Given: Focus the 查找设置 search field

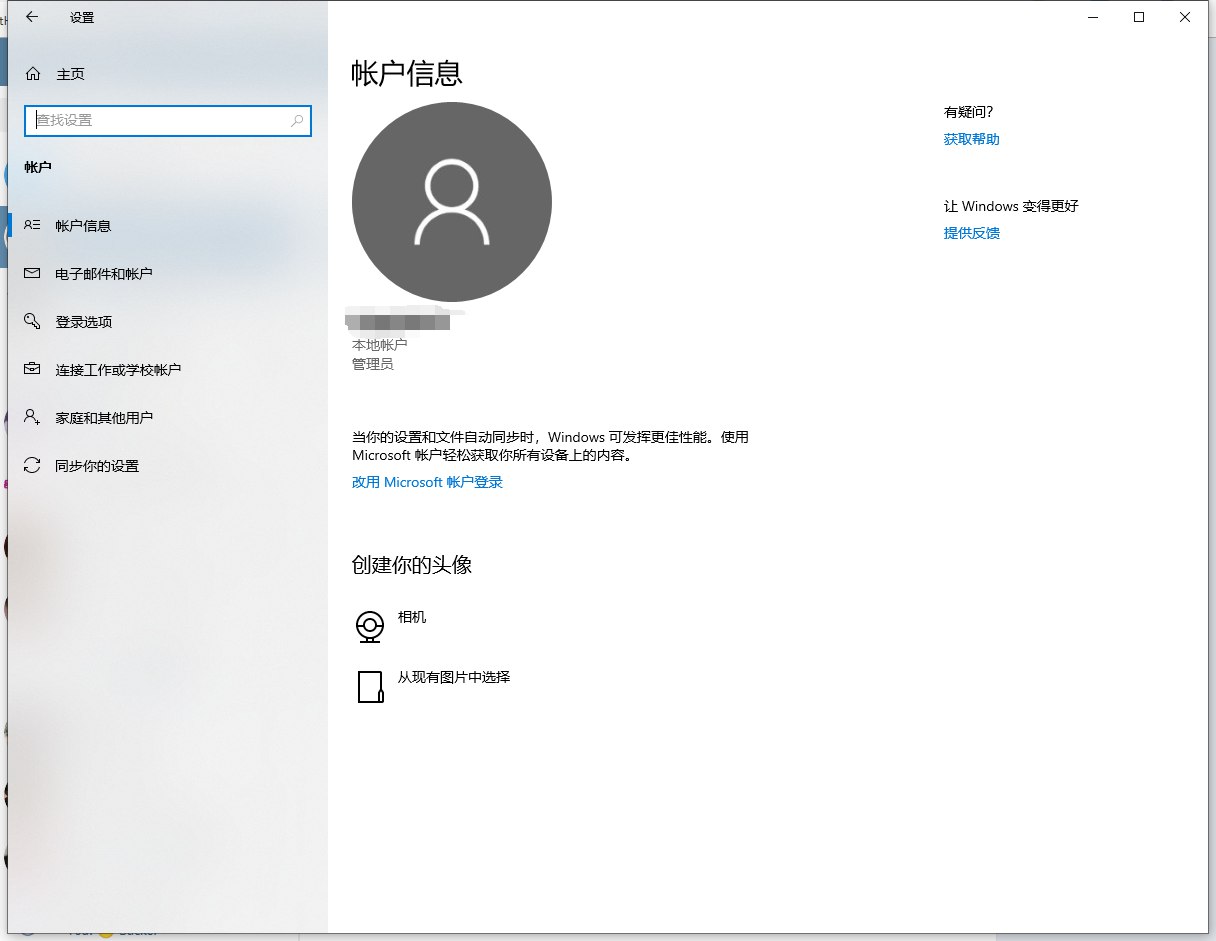Looking at the screenshot, I should [160, 120].
